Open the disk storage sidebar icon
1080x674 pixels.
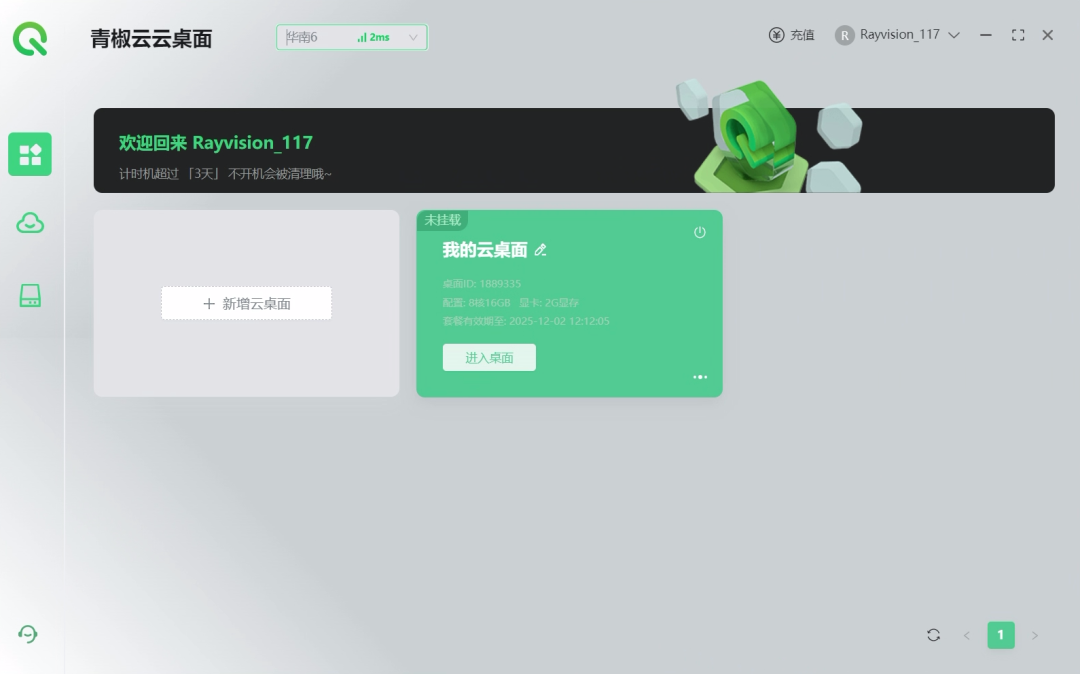tap(30, 295)
